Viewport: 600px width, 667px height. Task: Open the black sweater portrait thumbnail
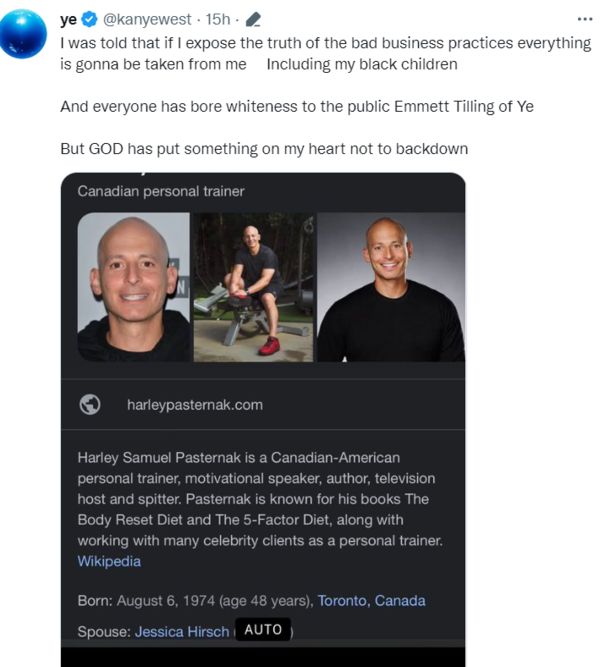(x=391, y=287)
